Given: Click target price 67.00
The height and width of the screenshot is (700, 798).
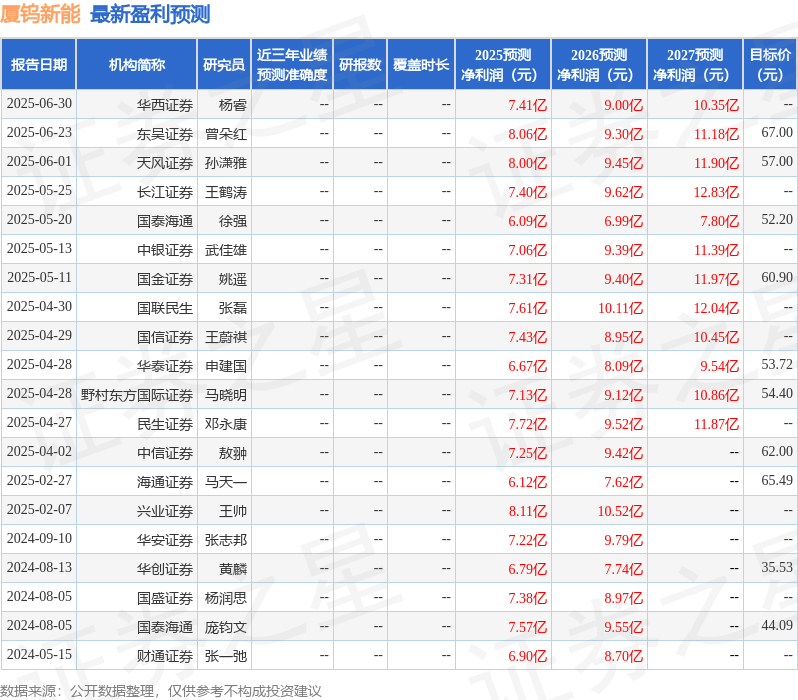Looking at the screenshot, I should click(x=777, y=133).
